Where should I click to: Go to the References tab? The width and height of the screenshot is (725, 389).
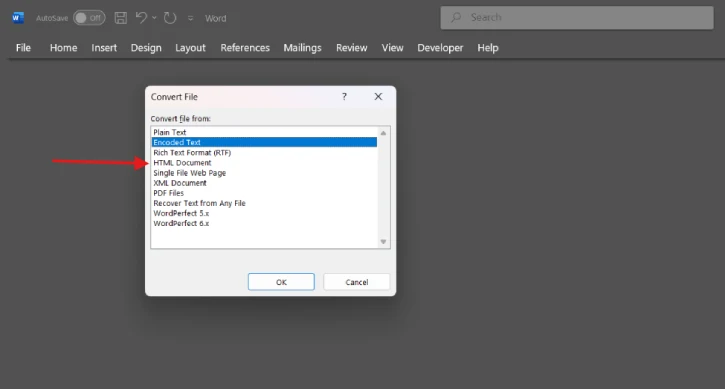245,48
